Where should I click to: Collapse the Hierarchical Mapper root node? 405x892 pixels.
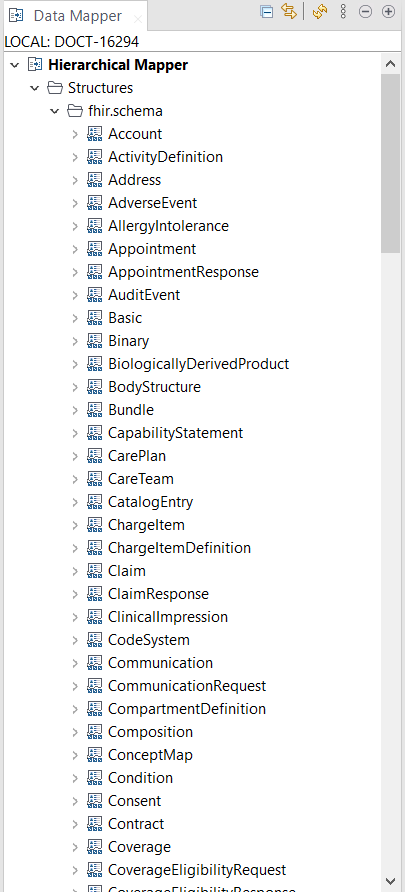click(15, 65)
